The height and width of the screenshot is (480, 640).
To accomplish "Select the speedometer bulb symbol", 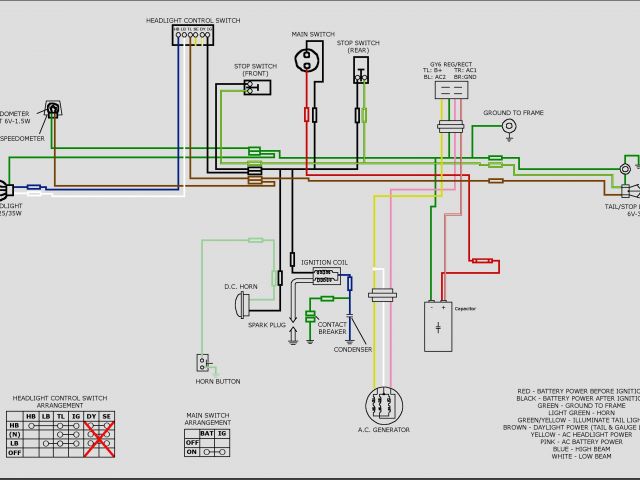I will coord(52,109).
